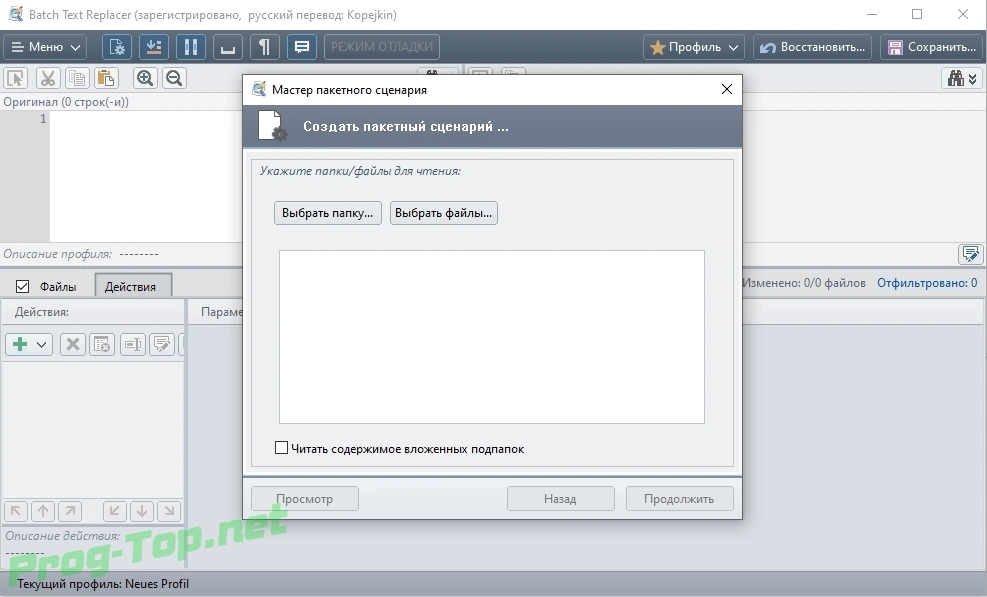This screenshot has height=597, width=987.
Task: Open the batch scenario wizard toolbar icon
Action: [117, 47]
